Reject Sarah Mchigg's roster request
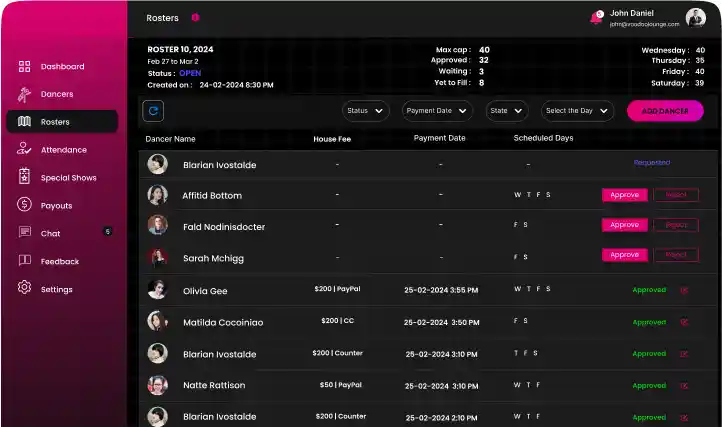722x427 pixels. 676,255
